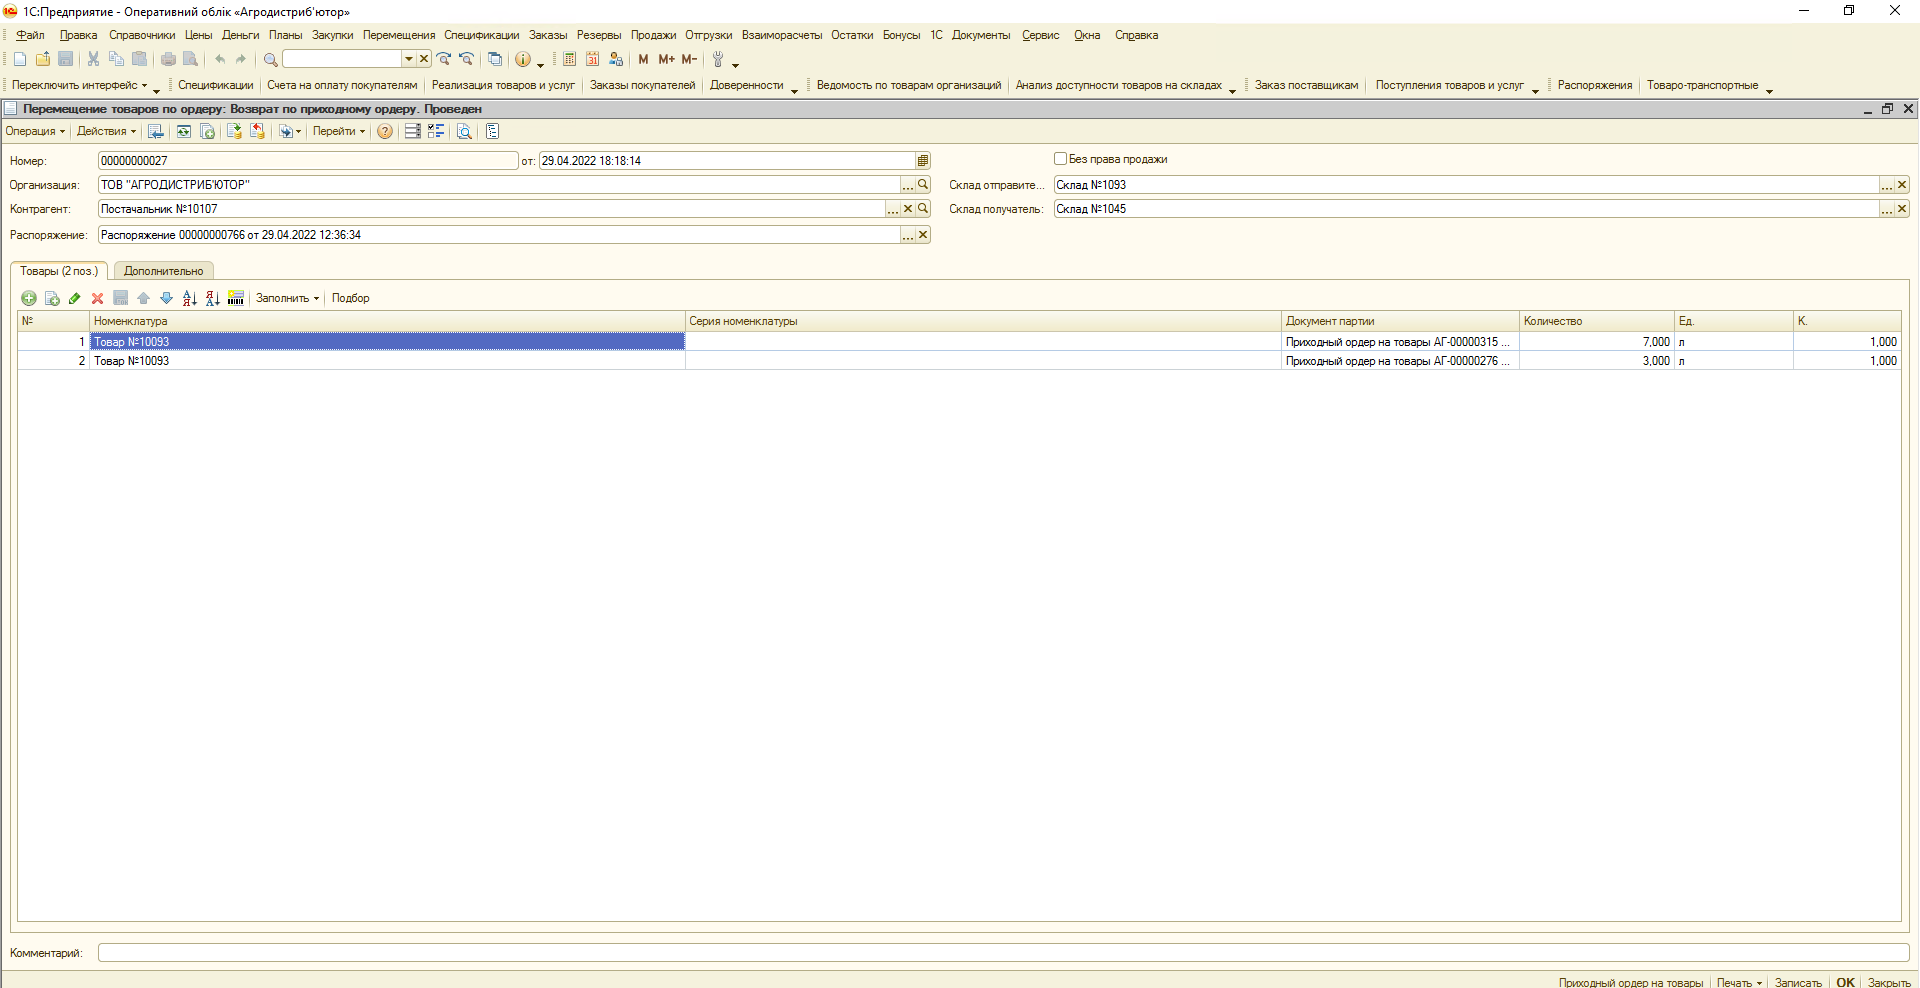Screen dimensions: 1920x988
Task: Delete the row with red X icon
Action: click(x=97, y=298)
